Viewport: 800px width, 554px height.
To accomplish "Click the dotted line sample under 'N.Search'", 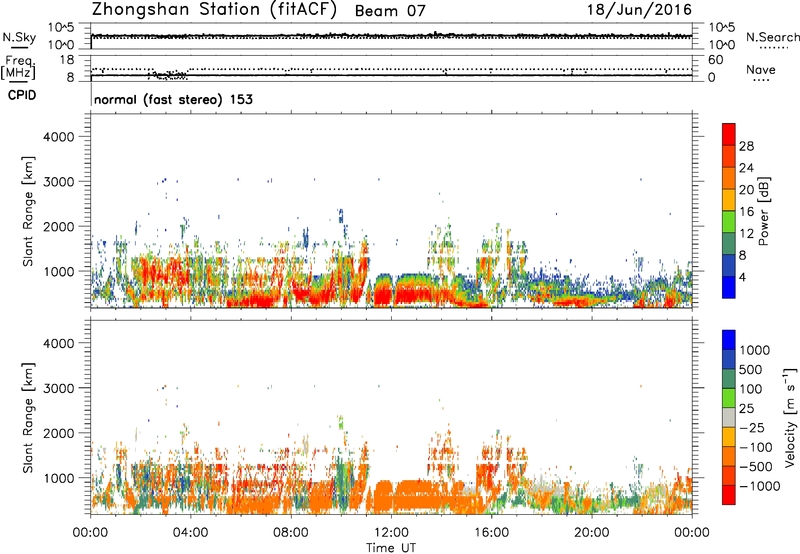I will tap(773, 47).
